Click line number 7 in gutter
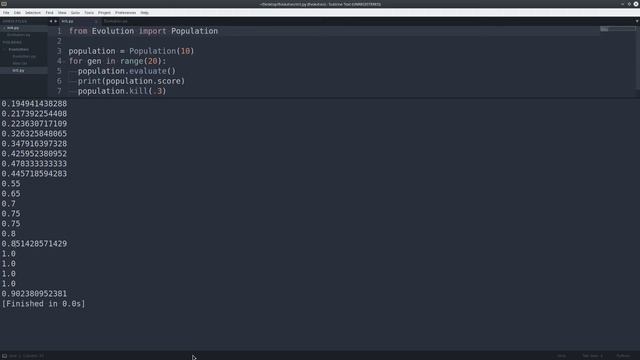 pos(59,91)
